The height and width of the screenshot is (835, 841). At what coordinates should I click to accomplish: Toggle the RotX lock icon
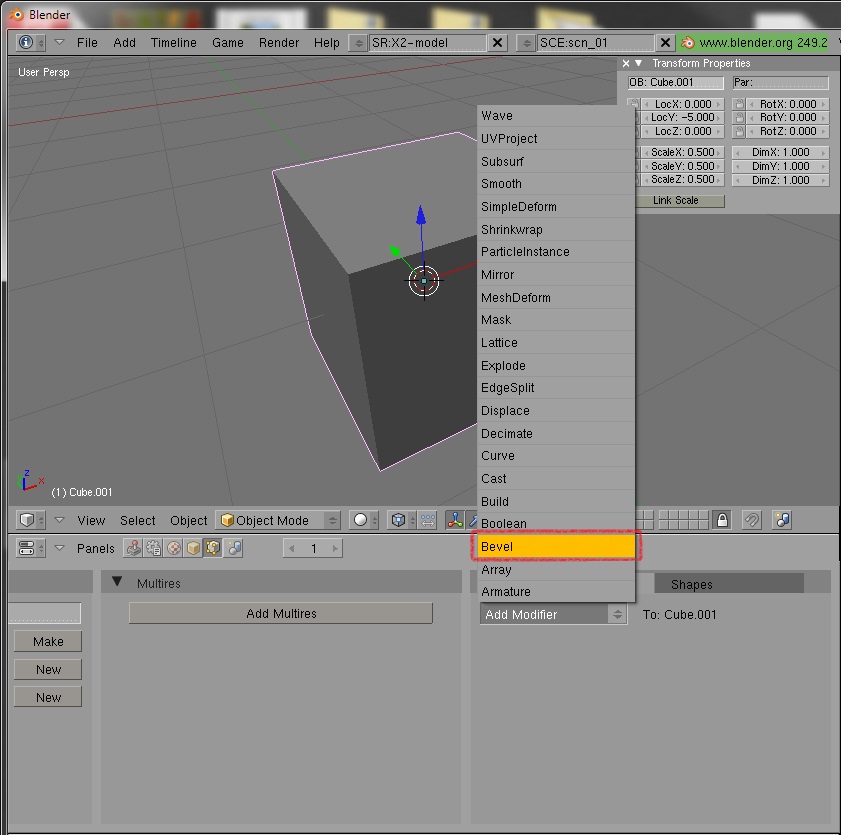[x=739, y=104]
